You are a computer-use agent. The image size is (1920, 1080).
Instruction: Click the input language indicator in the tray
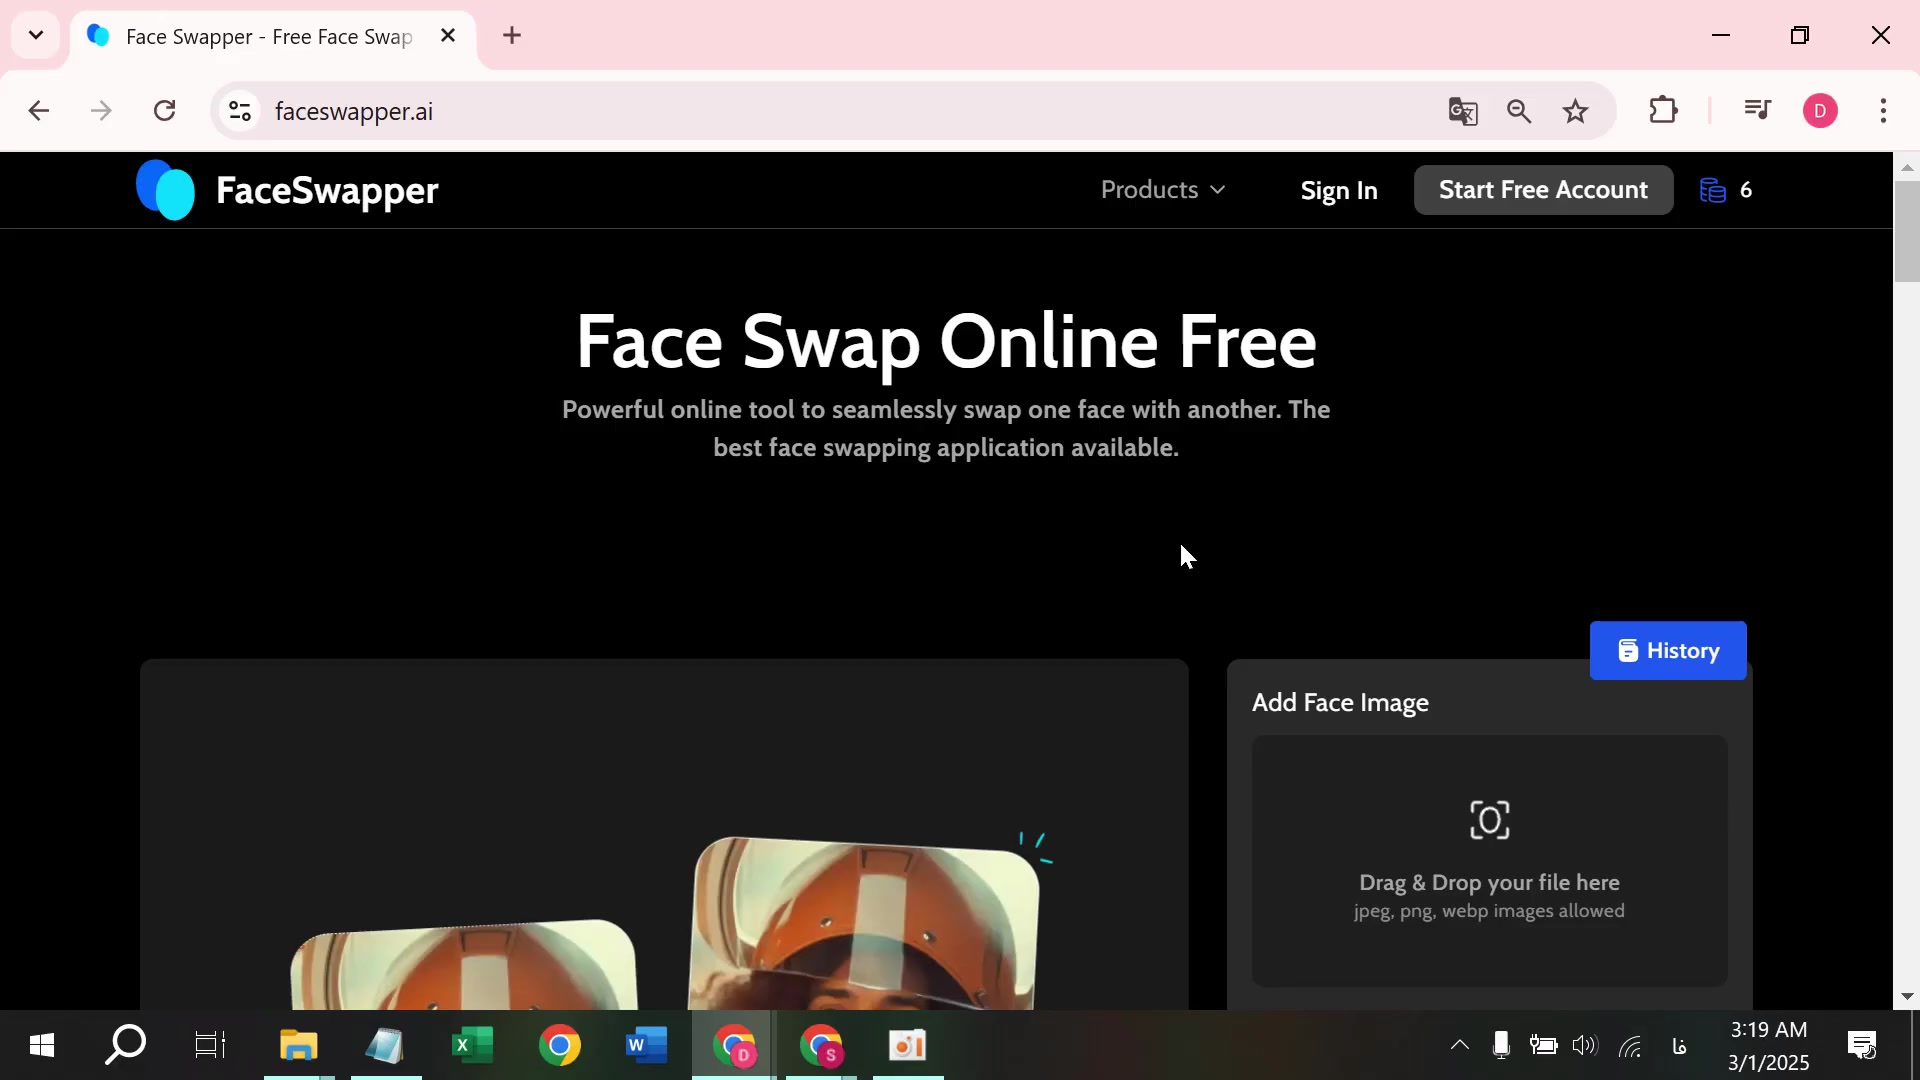(1679, 1046)
